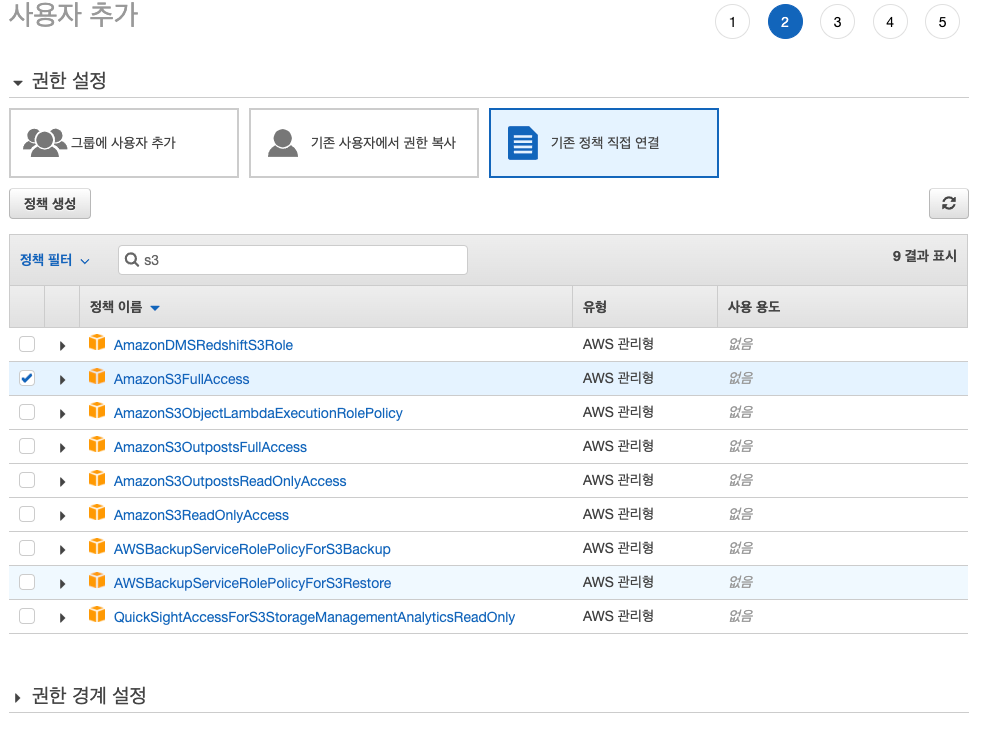The height and width of the screenshot is (756, 988).
Task: Check the AWSBackupServiceRolePolicyForS3Restore checkbox
Action: click(27, 582)
